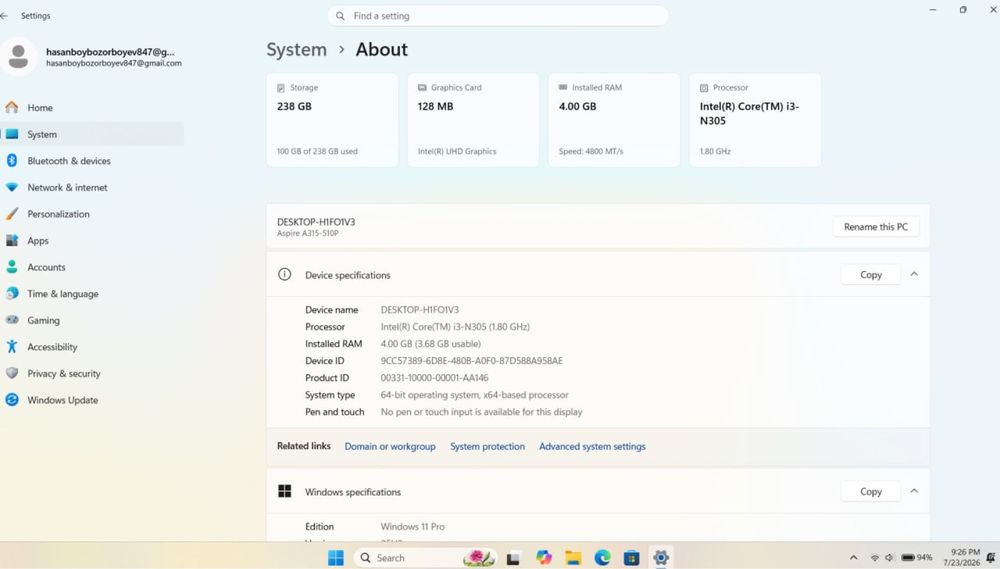Click Windows 11 Pro edition text
The height and width of the screenshot is (569, 1000).
(413, 526)
